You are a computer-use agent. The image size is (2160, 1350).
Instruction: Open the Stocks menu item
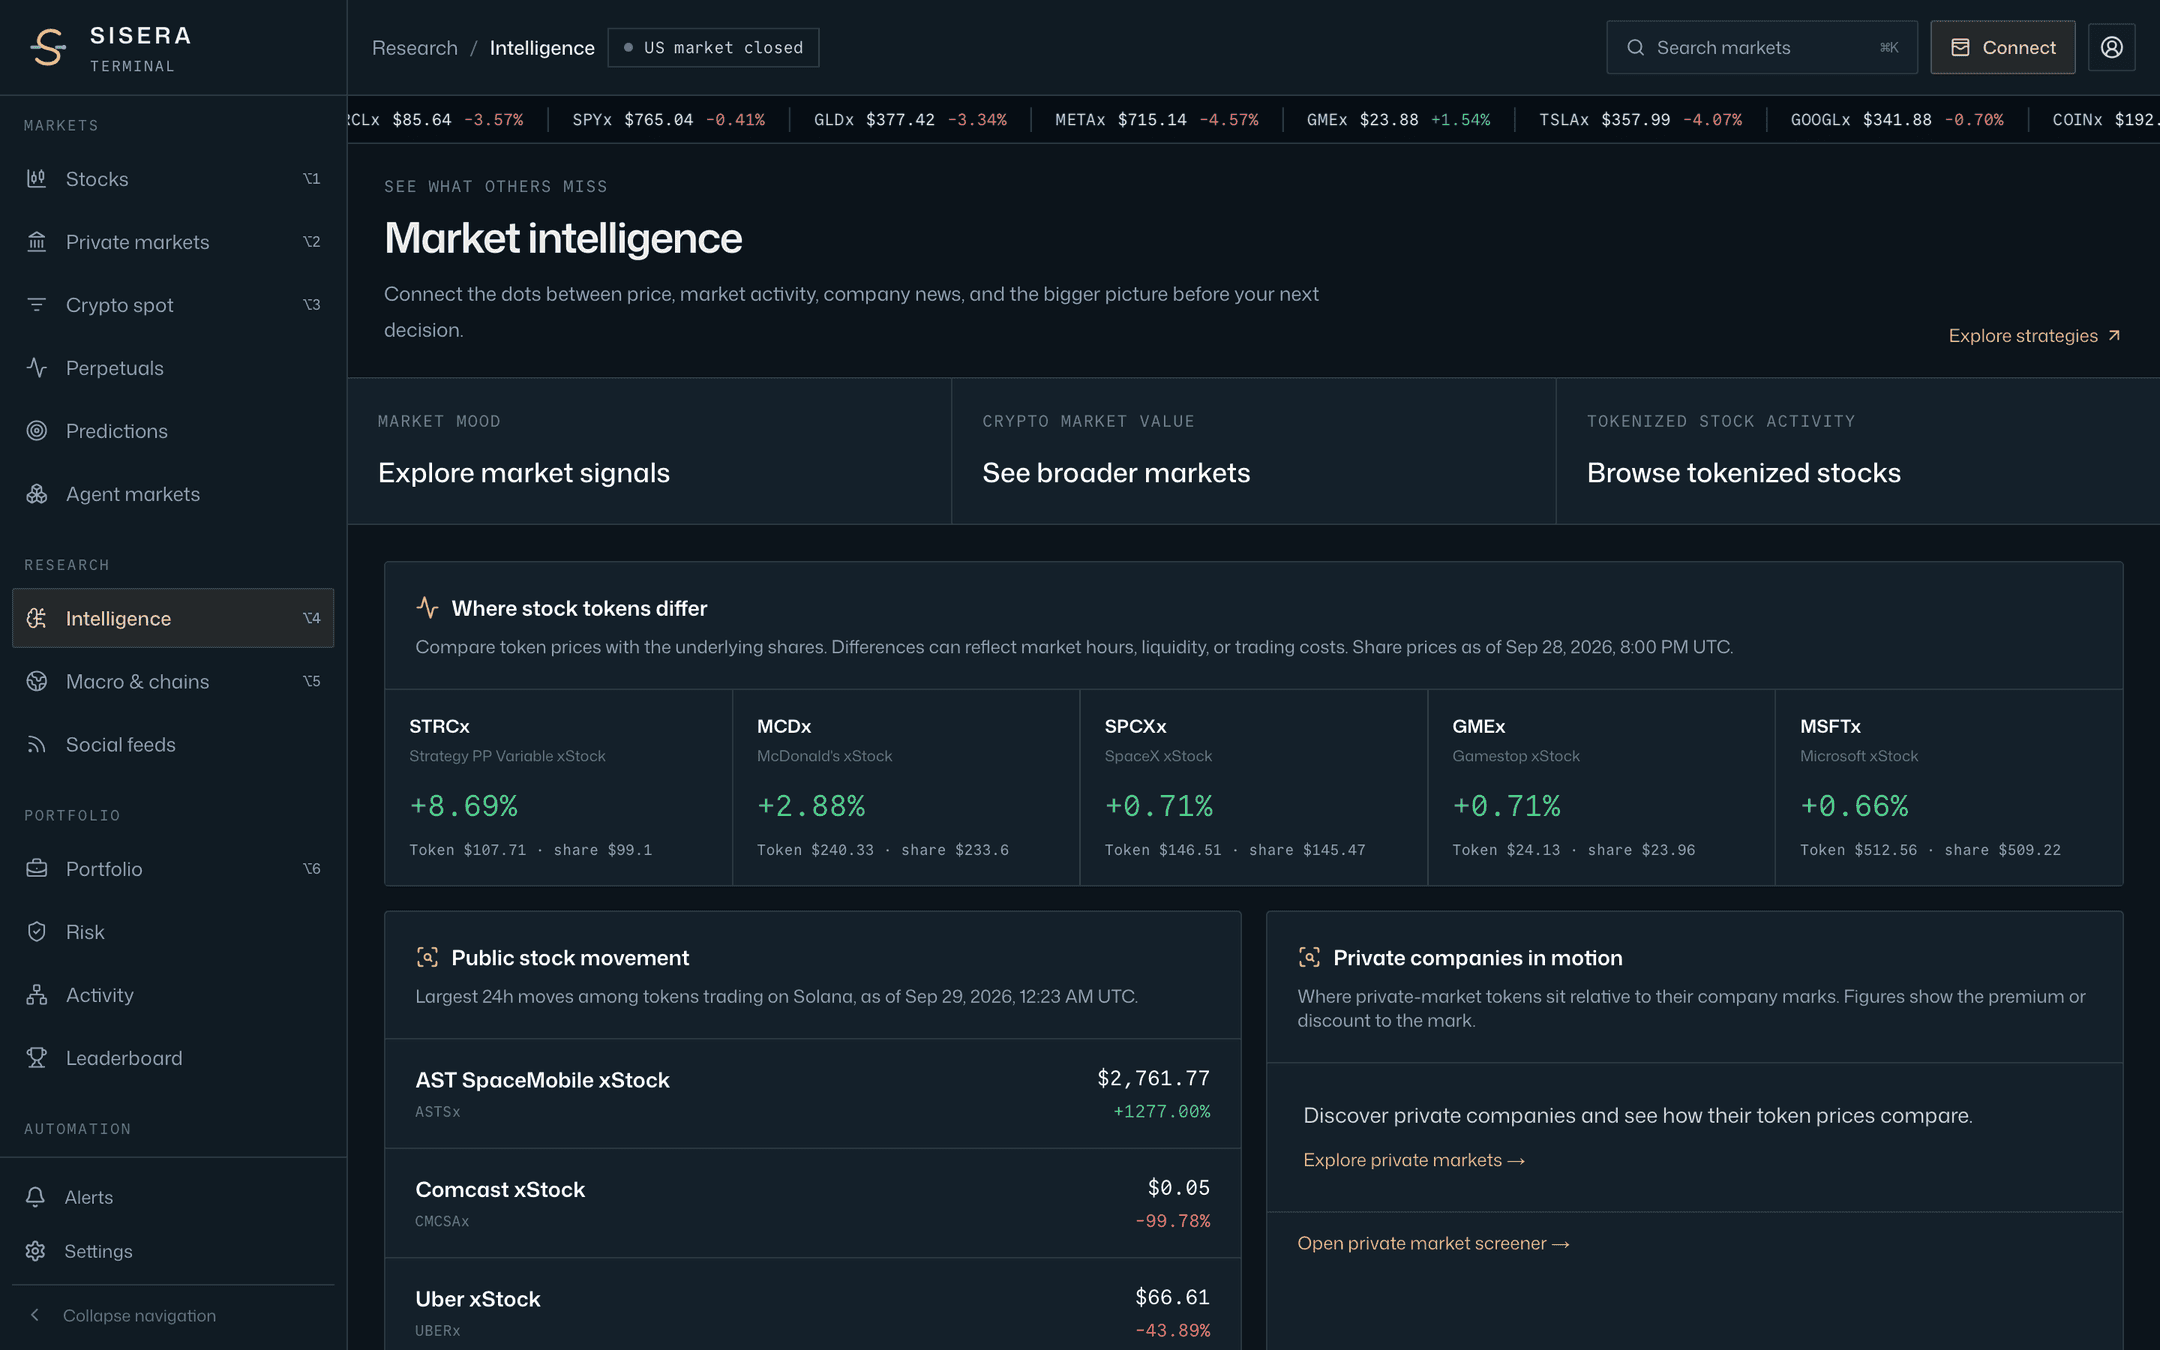pyautogui.click(x=173, y=179)
